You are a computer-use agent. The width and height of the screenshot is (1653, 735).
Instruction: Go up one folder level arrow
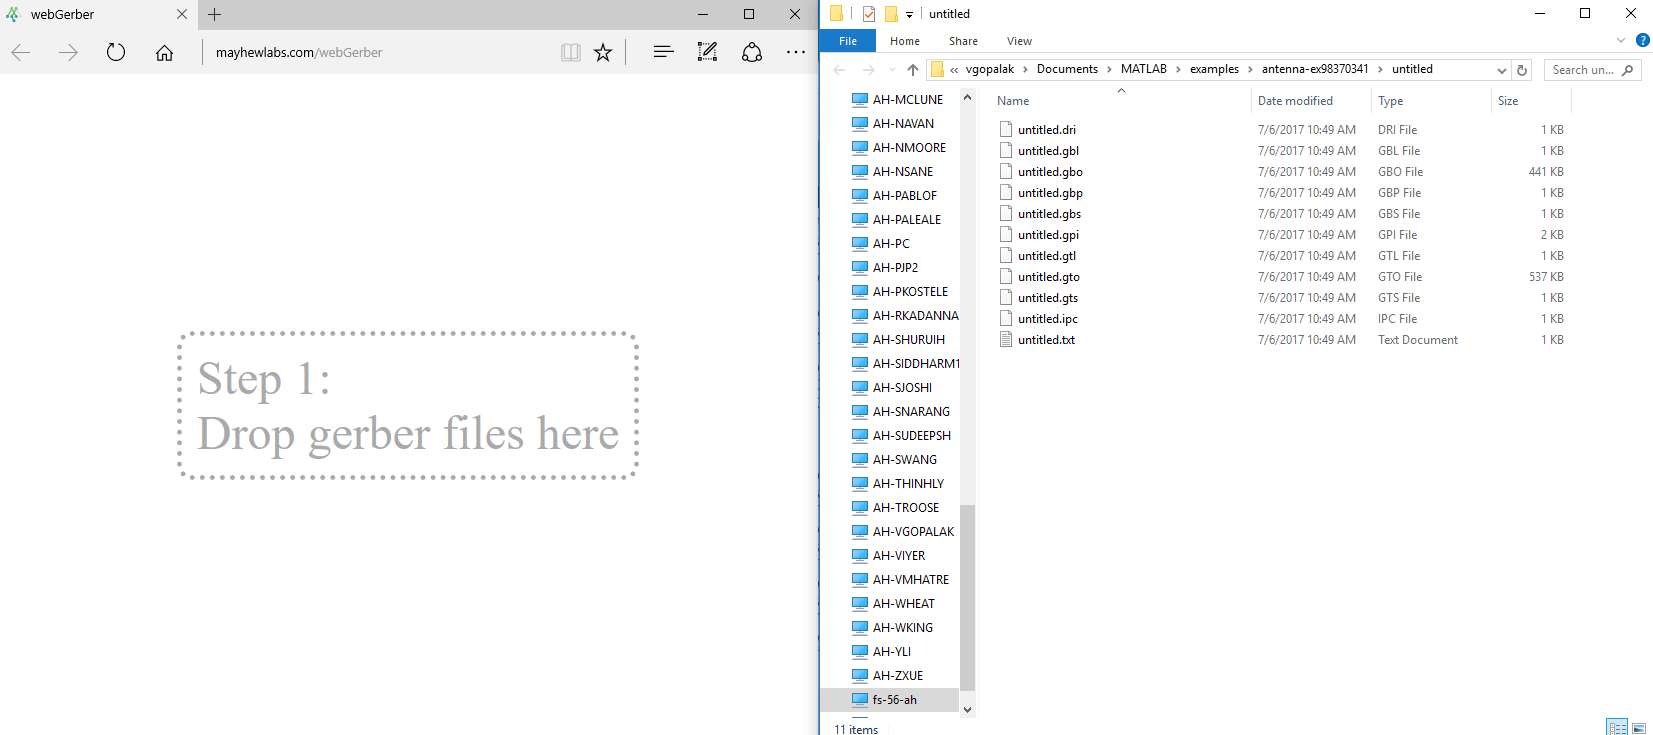[x=912, y=69]
